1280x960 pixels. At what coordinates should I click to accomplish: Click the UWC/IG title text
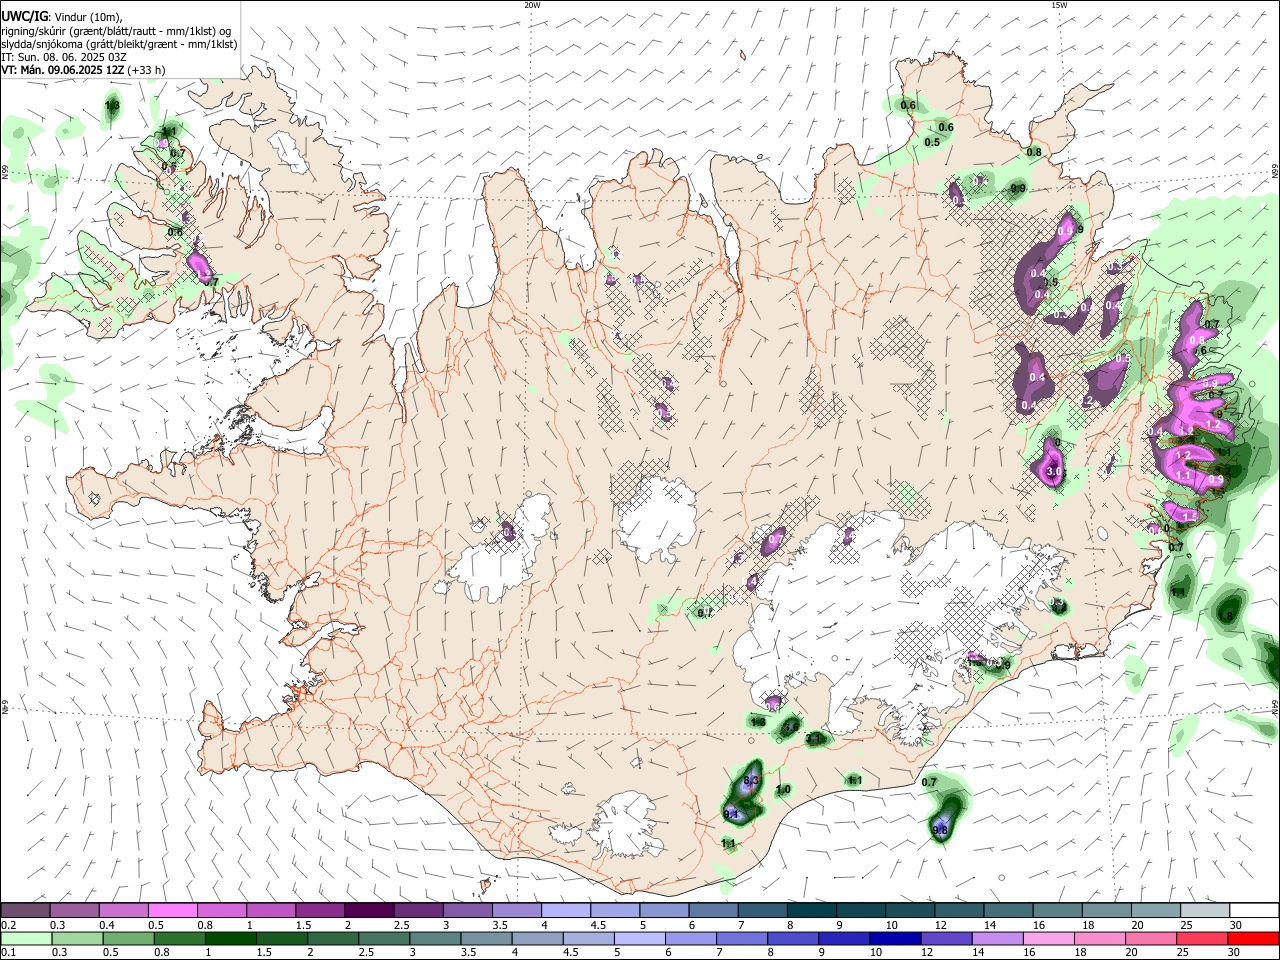[x=24, y=16]
